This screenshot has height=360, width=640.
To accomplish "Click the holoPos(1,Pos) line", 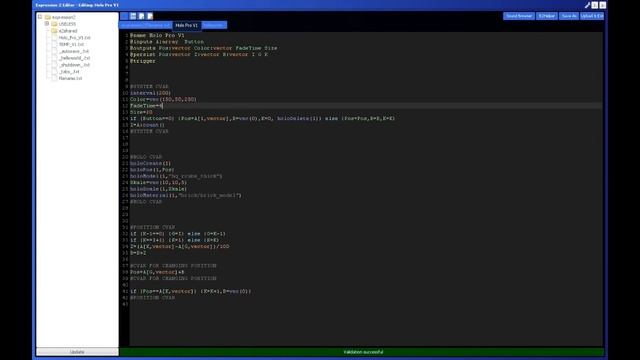I will tap(152, 170).
